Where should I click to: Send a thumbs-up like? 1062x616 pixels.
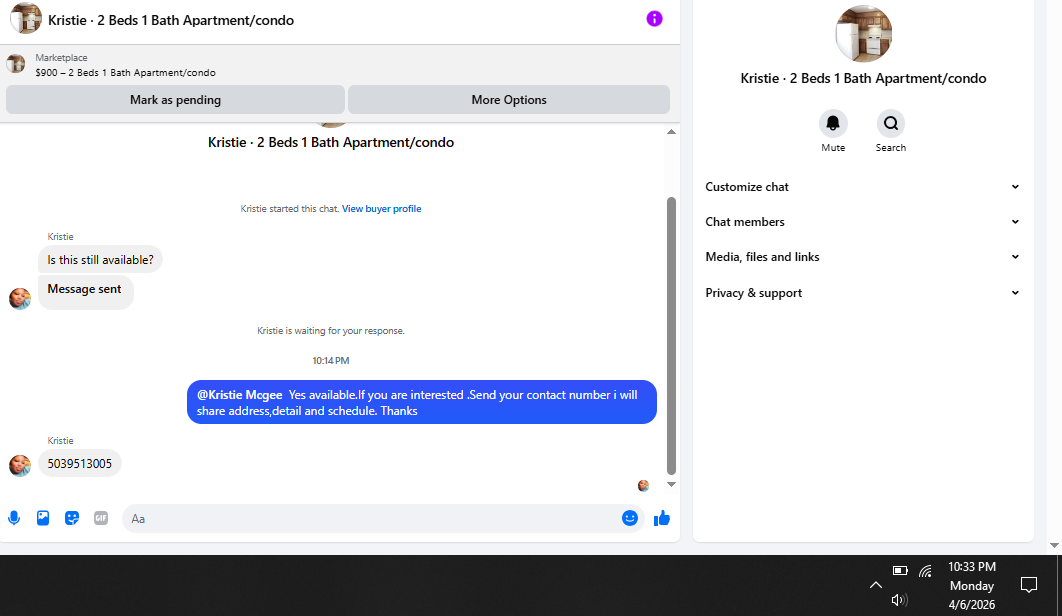tap(662, 518)
